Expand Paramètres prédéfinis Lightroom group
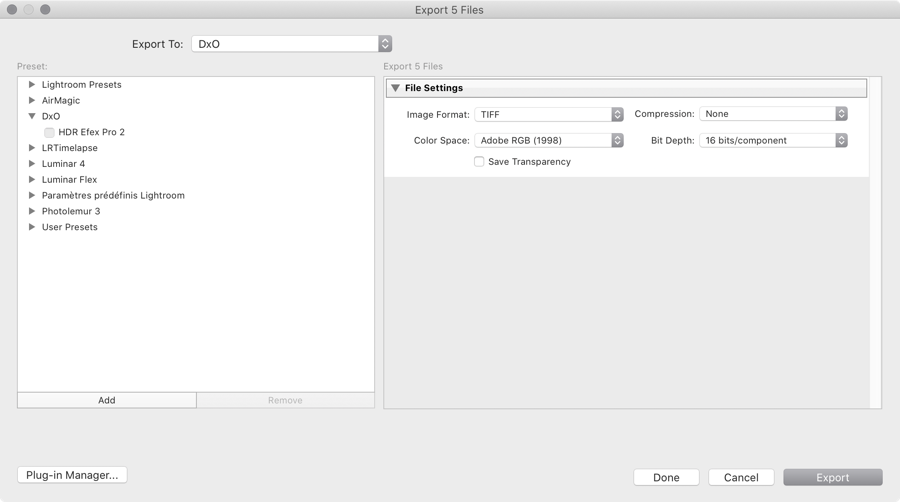The width and height of the screenshot is (900, 502). point(32,195)
